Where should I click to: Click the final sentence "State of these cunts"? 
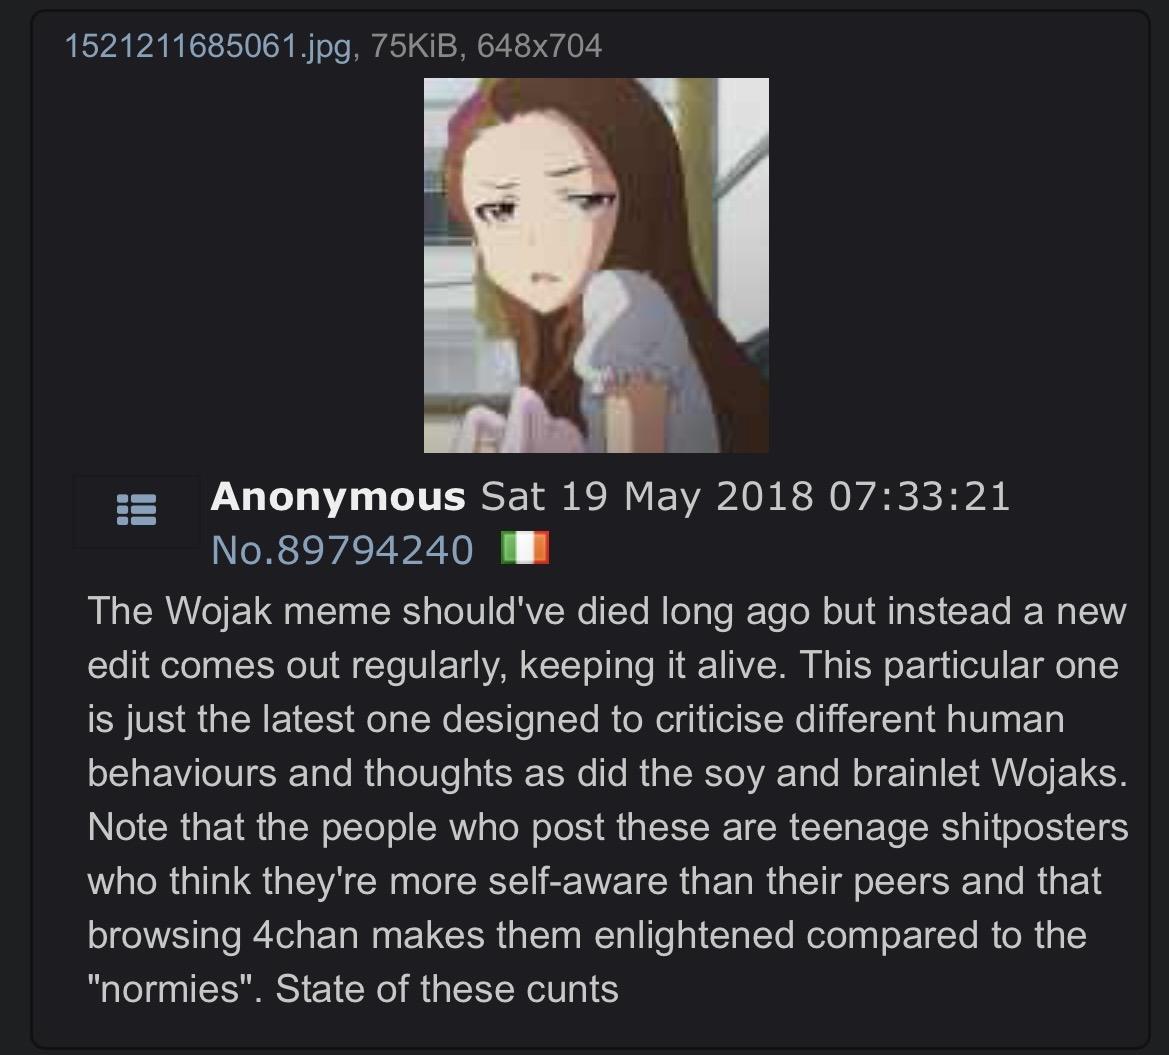(x=447, y=989)
